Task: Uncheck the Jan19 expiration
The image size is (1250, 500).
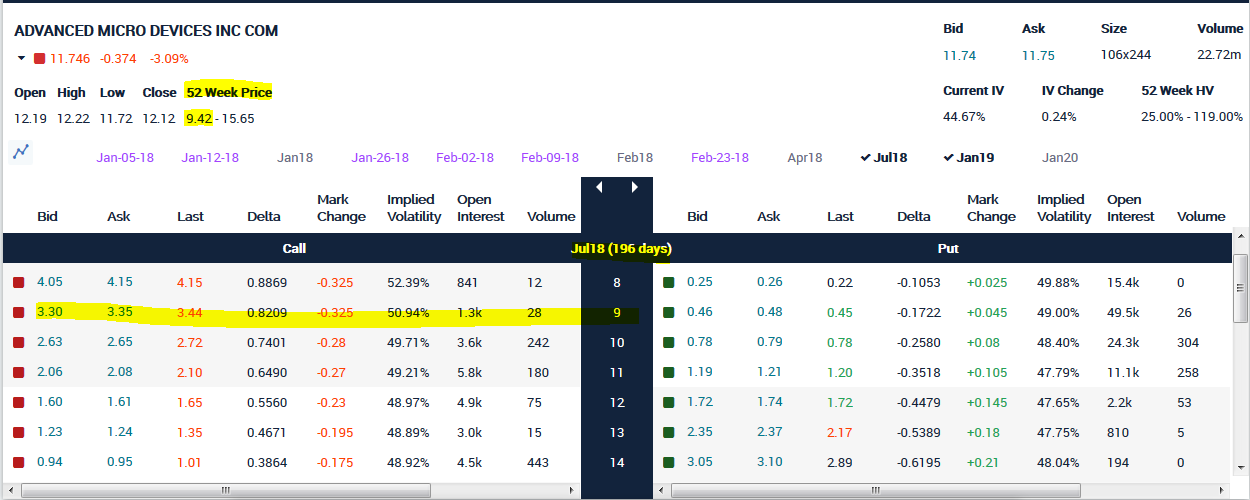Action: [x=968, y=158]
